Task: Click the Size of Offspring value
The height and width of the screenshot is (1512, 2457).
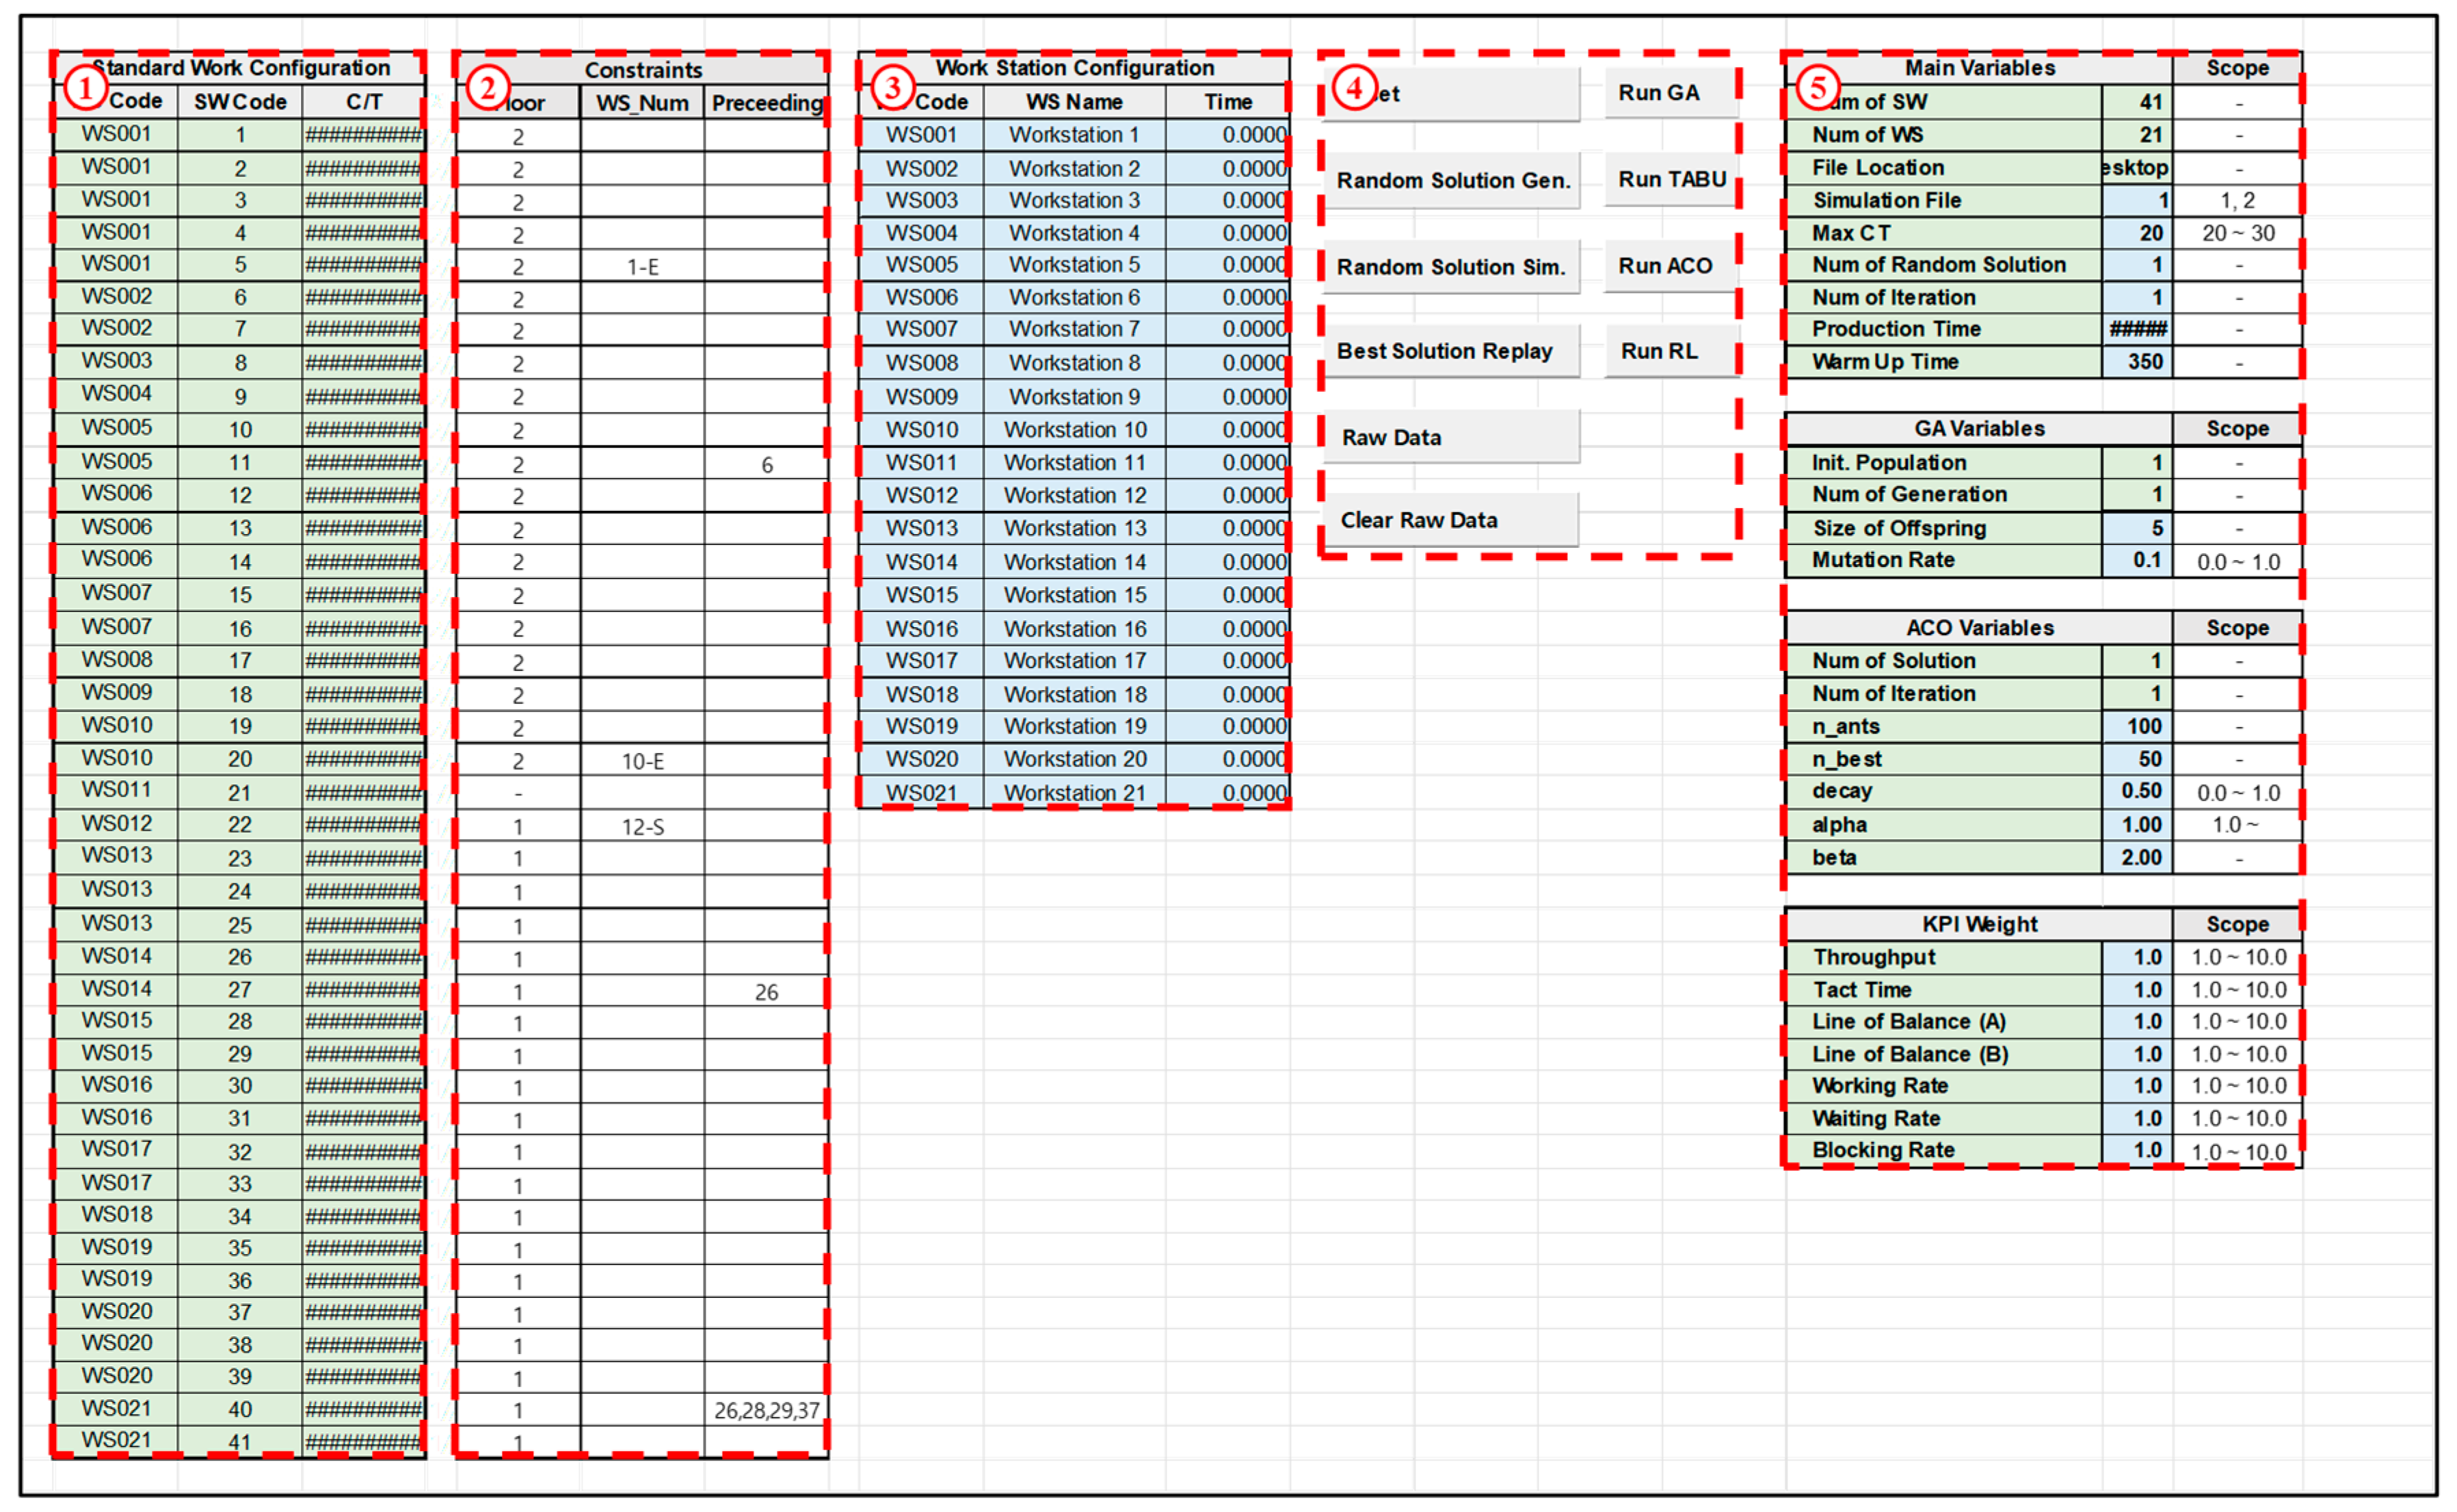Action: [2137, 528]
